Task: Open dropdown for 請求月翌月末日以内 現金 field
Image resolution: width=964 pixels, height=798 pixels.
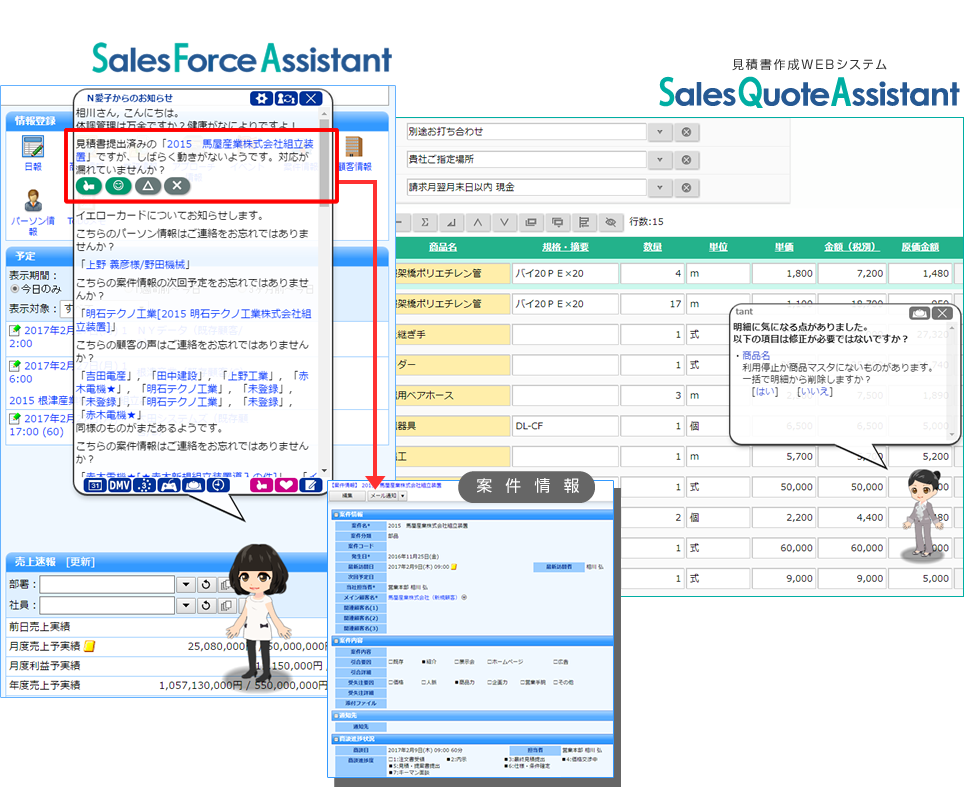Action: (x=660, y=188)
